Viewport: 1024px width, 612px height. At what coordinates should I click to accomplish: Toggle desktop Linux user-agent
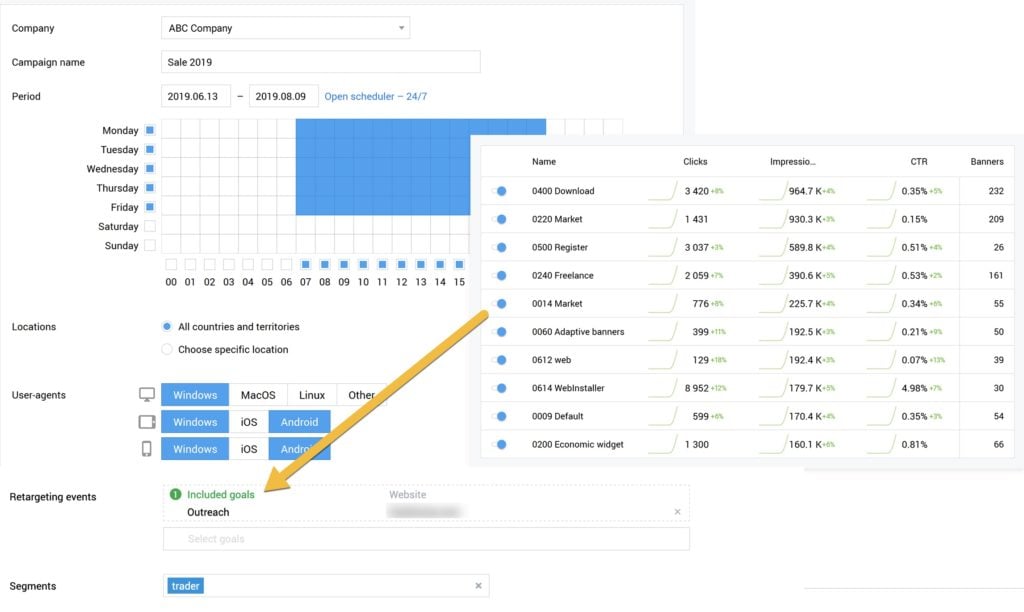[312, 395]
